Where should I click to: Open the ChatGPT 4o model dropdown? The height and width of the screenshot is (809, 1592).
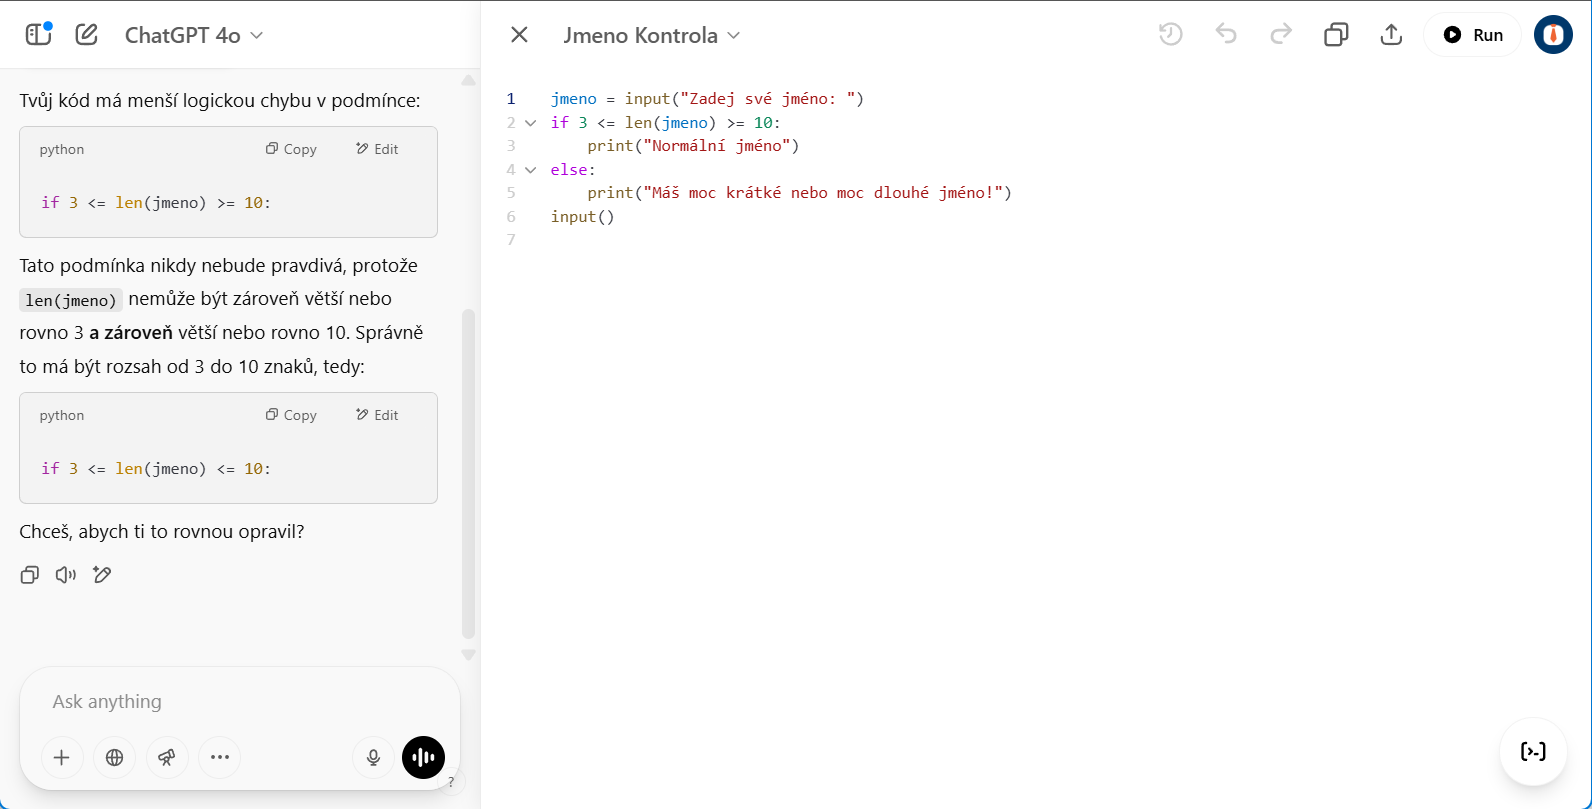194,35
